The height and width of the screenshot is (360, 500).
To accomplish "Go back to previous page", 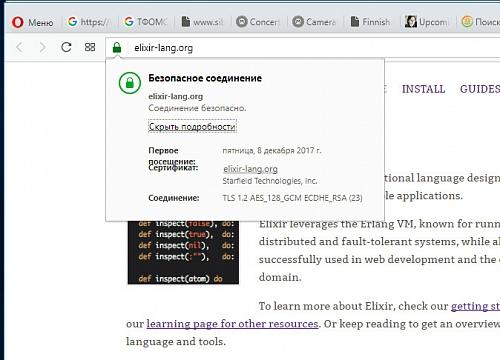I will tap(20, 47).
